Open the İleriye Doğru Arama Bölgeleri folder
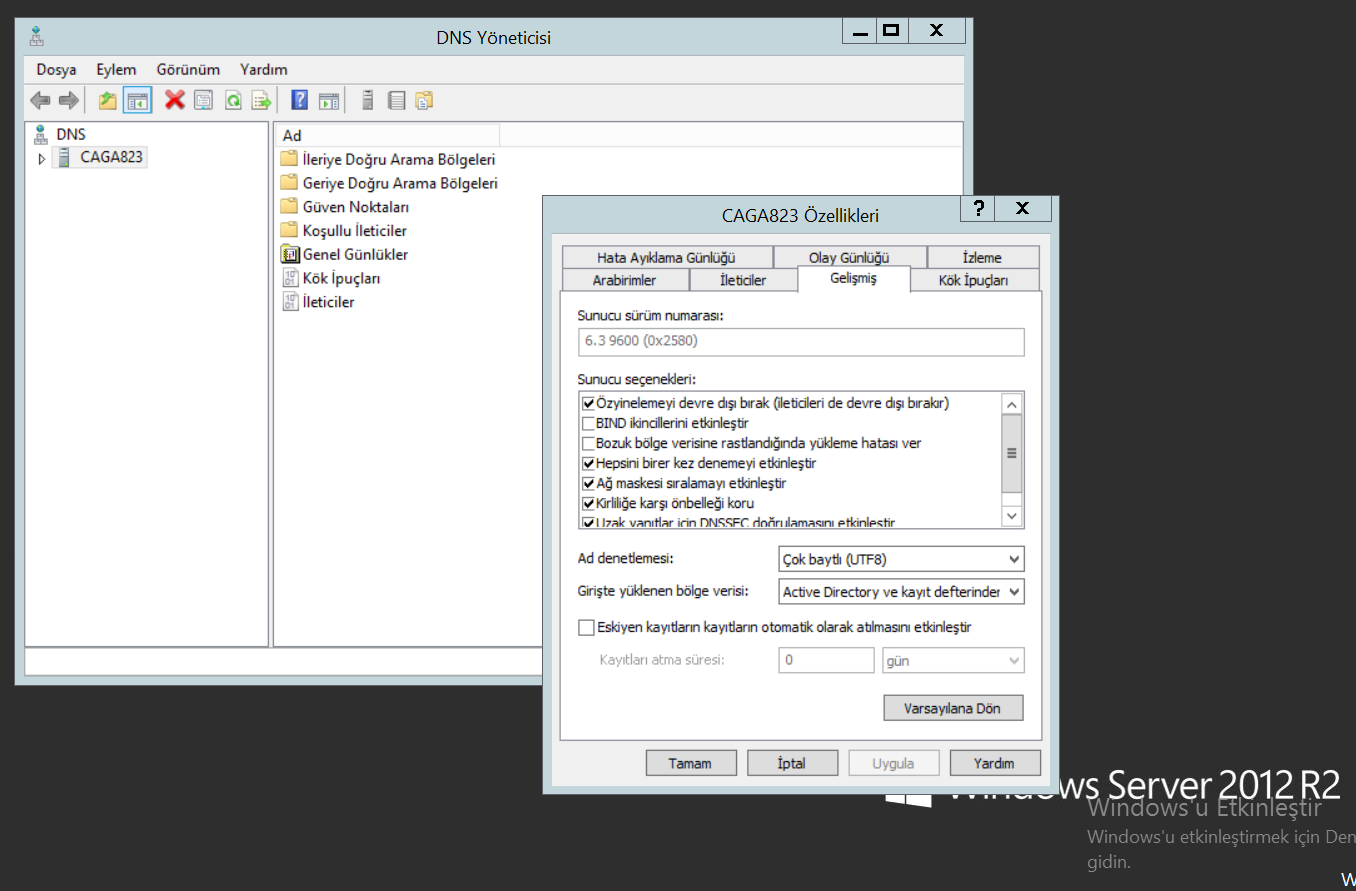The height and width of the screenshot is (891, 1356). [388, 159]
